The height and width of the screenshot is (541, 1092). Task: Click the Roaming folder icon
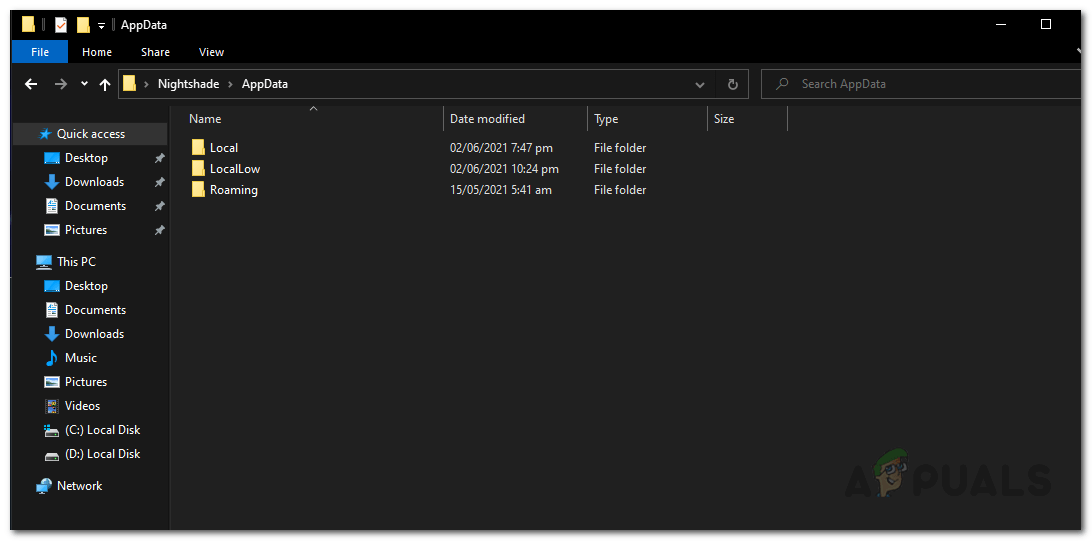(198, 189)
